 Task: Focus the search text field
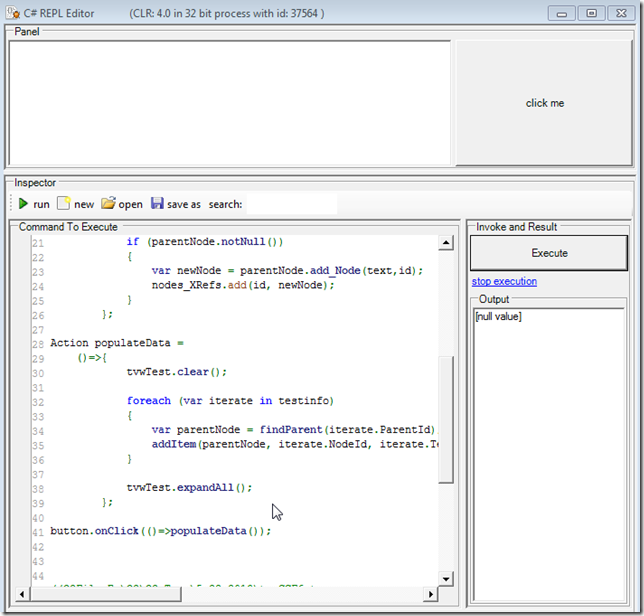point(292,204)
